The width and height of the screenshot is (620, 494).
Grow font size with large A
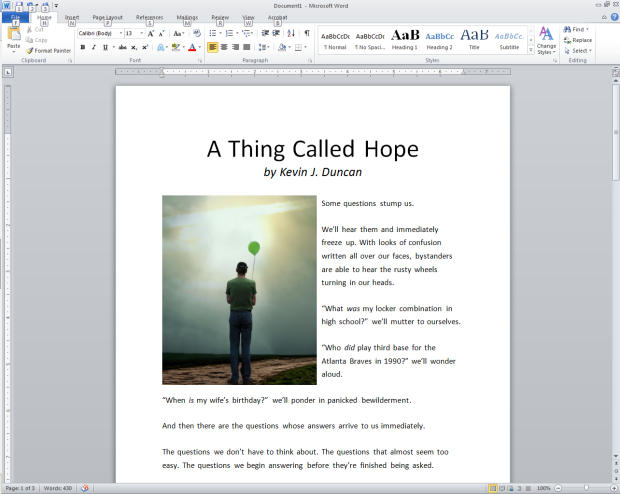click(x=151, y=34)
